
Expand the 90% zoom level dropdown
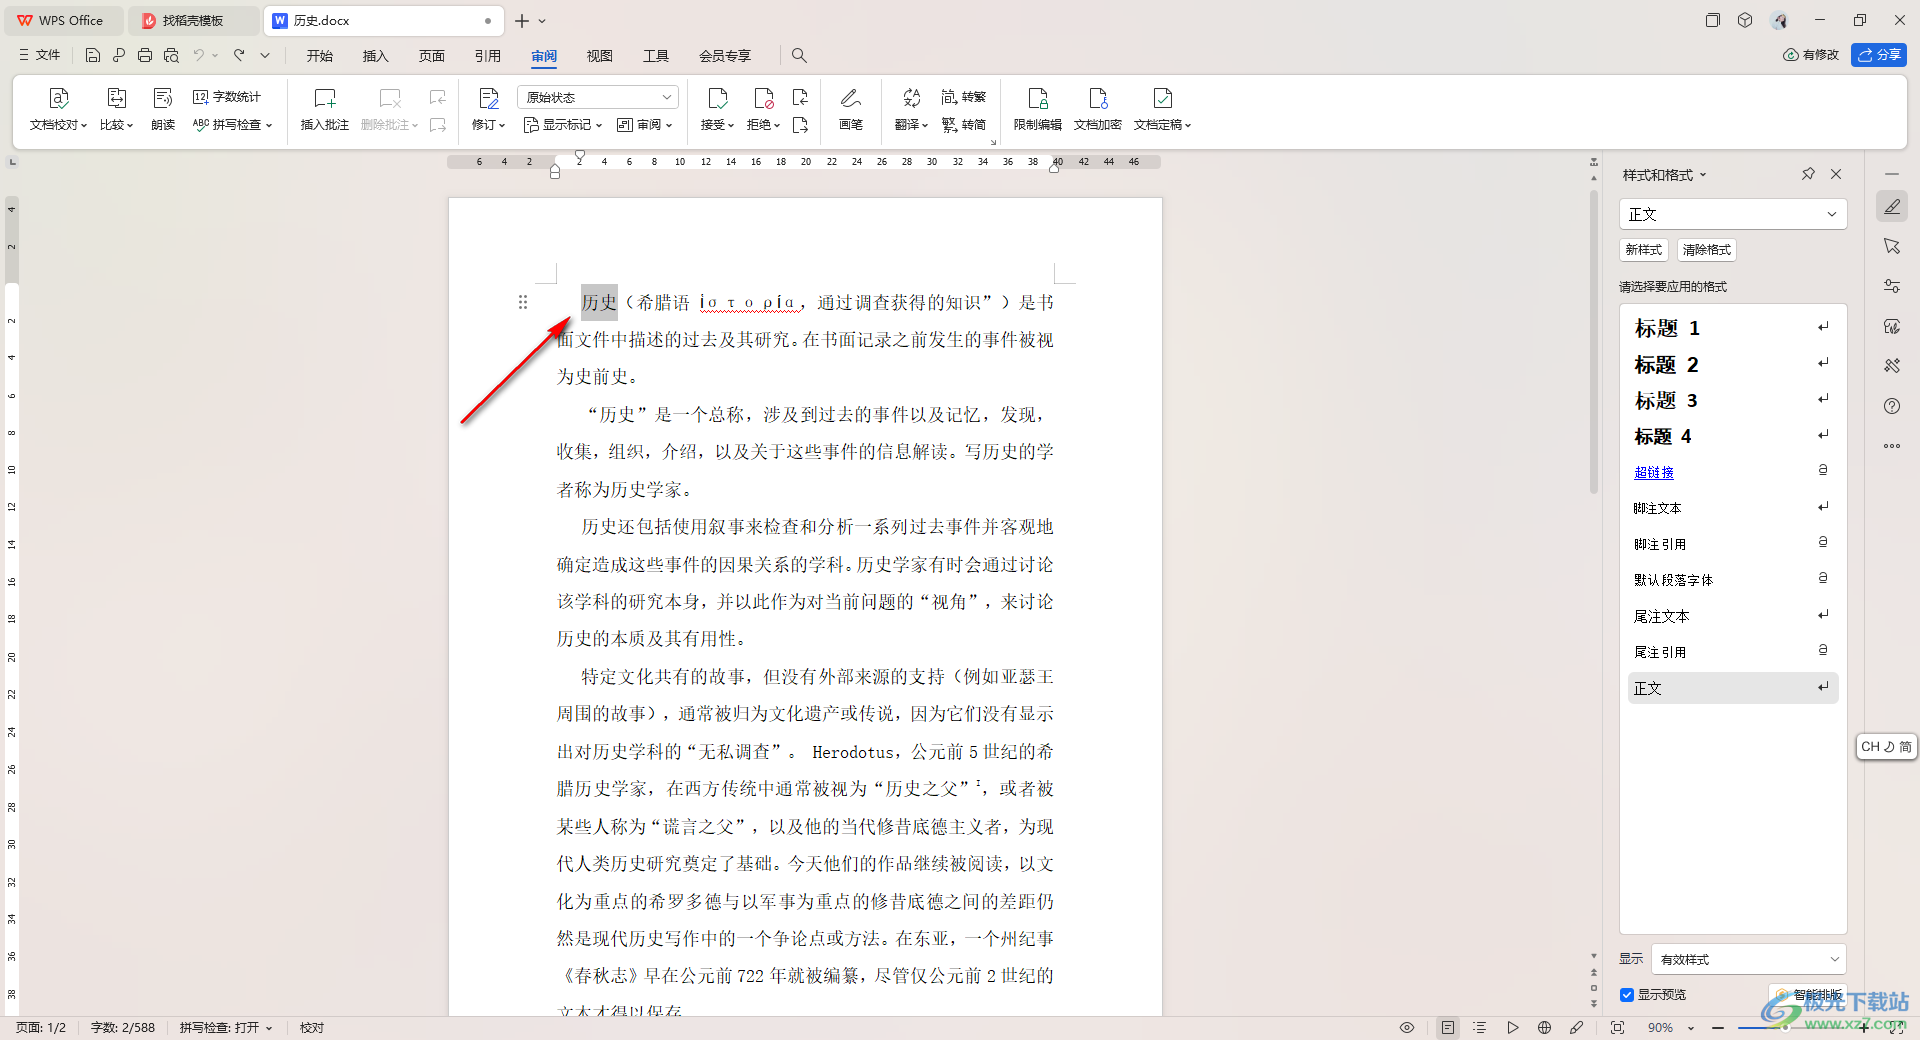tap(1691, 1028)
